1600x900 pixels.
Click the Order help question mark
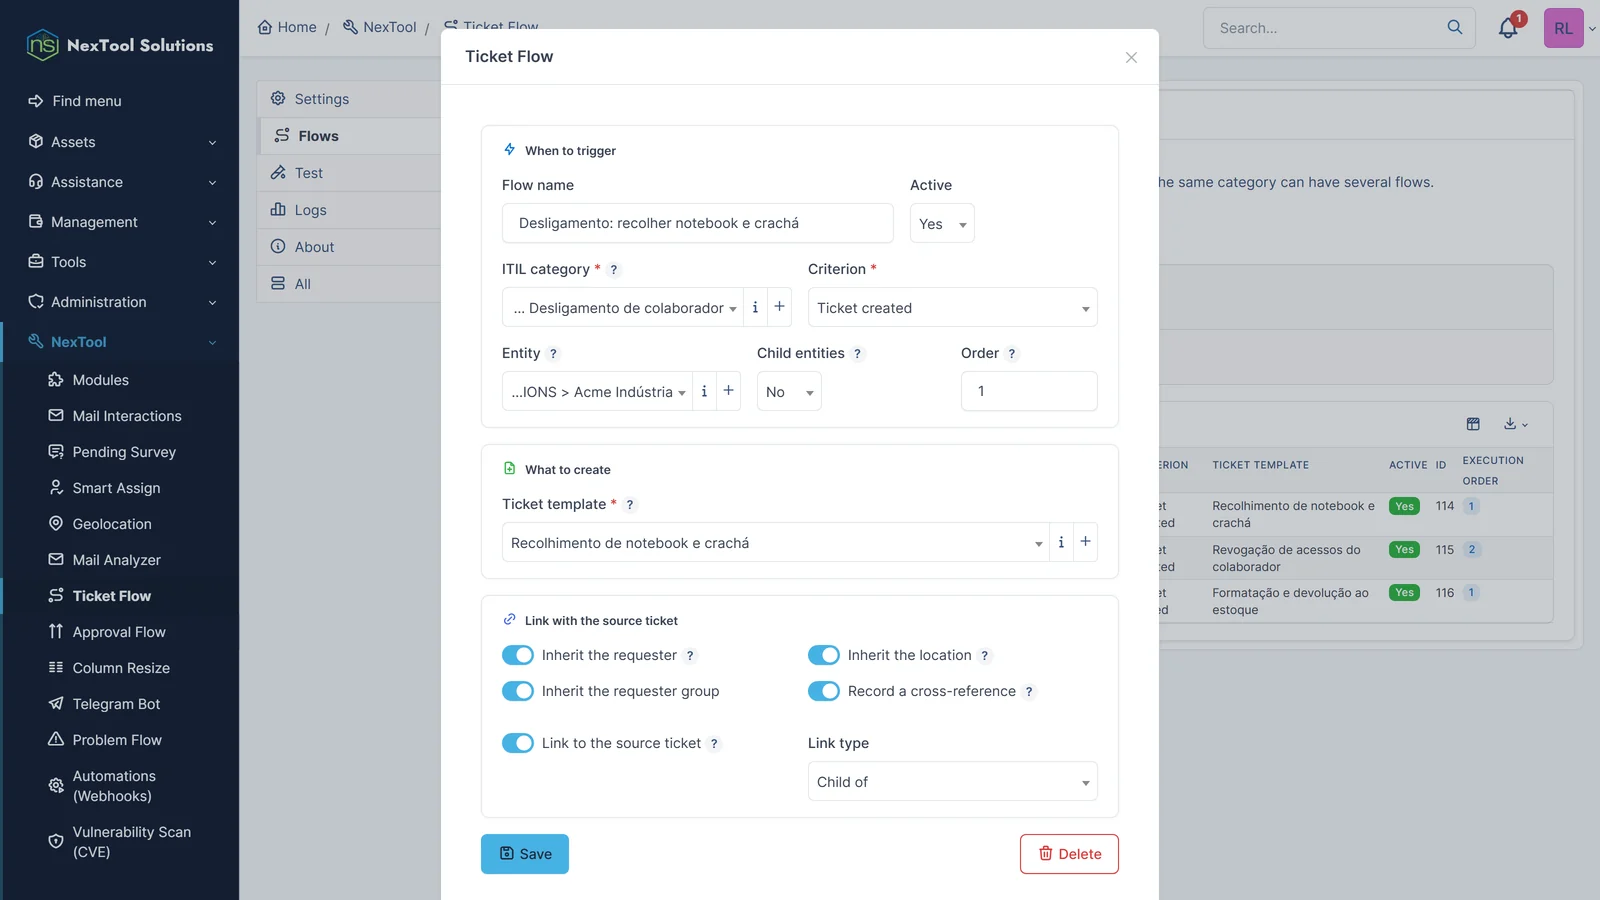tap(1012, 354)
